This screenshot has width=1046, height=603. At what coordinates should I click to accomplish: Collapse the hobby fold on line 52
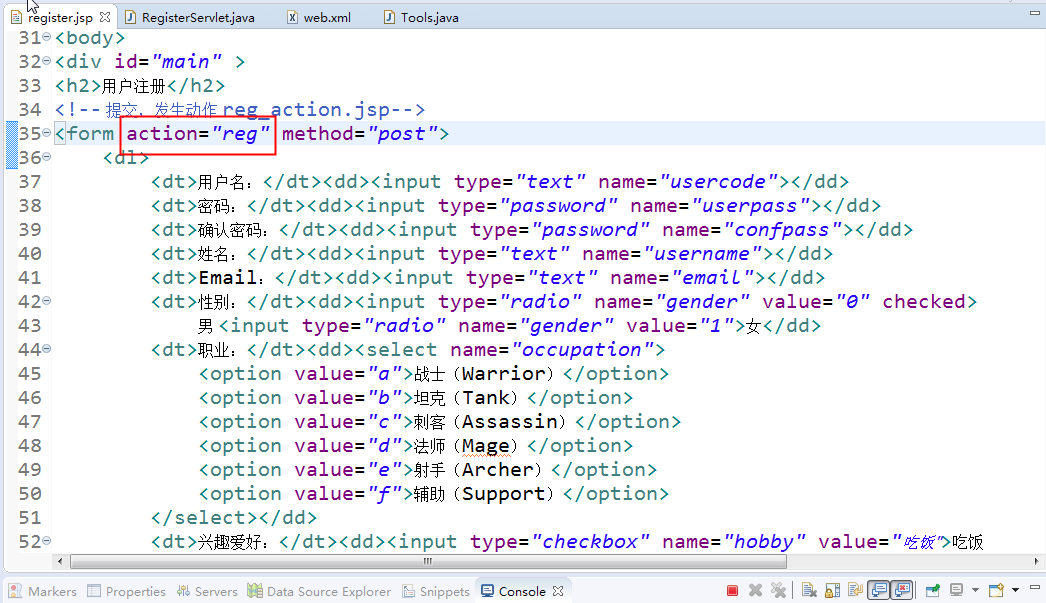pos(47,542)
